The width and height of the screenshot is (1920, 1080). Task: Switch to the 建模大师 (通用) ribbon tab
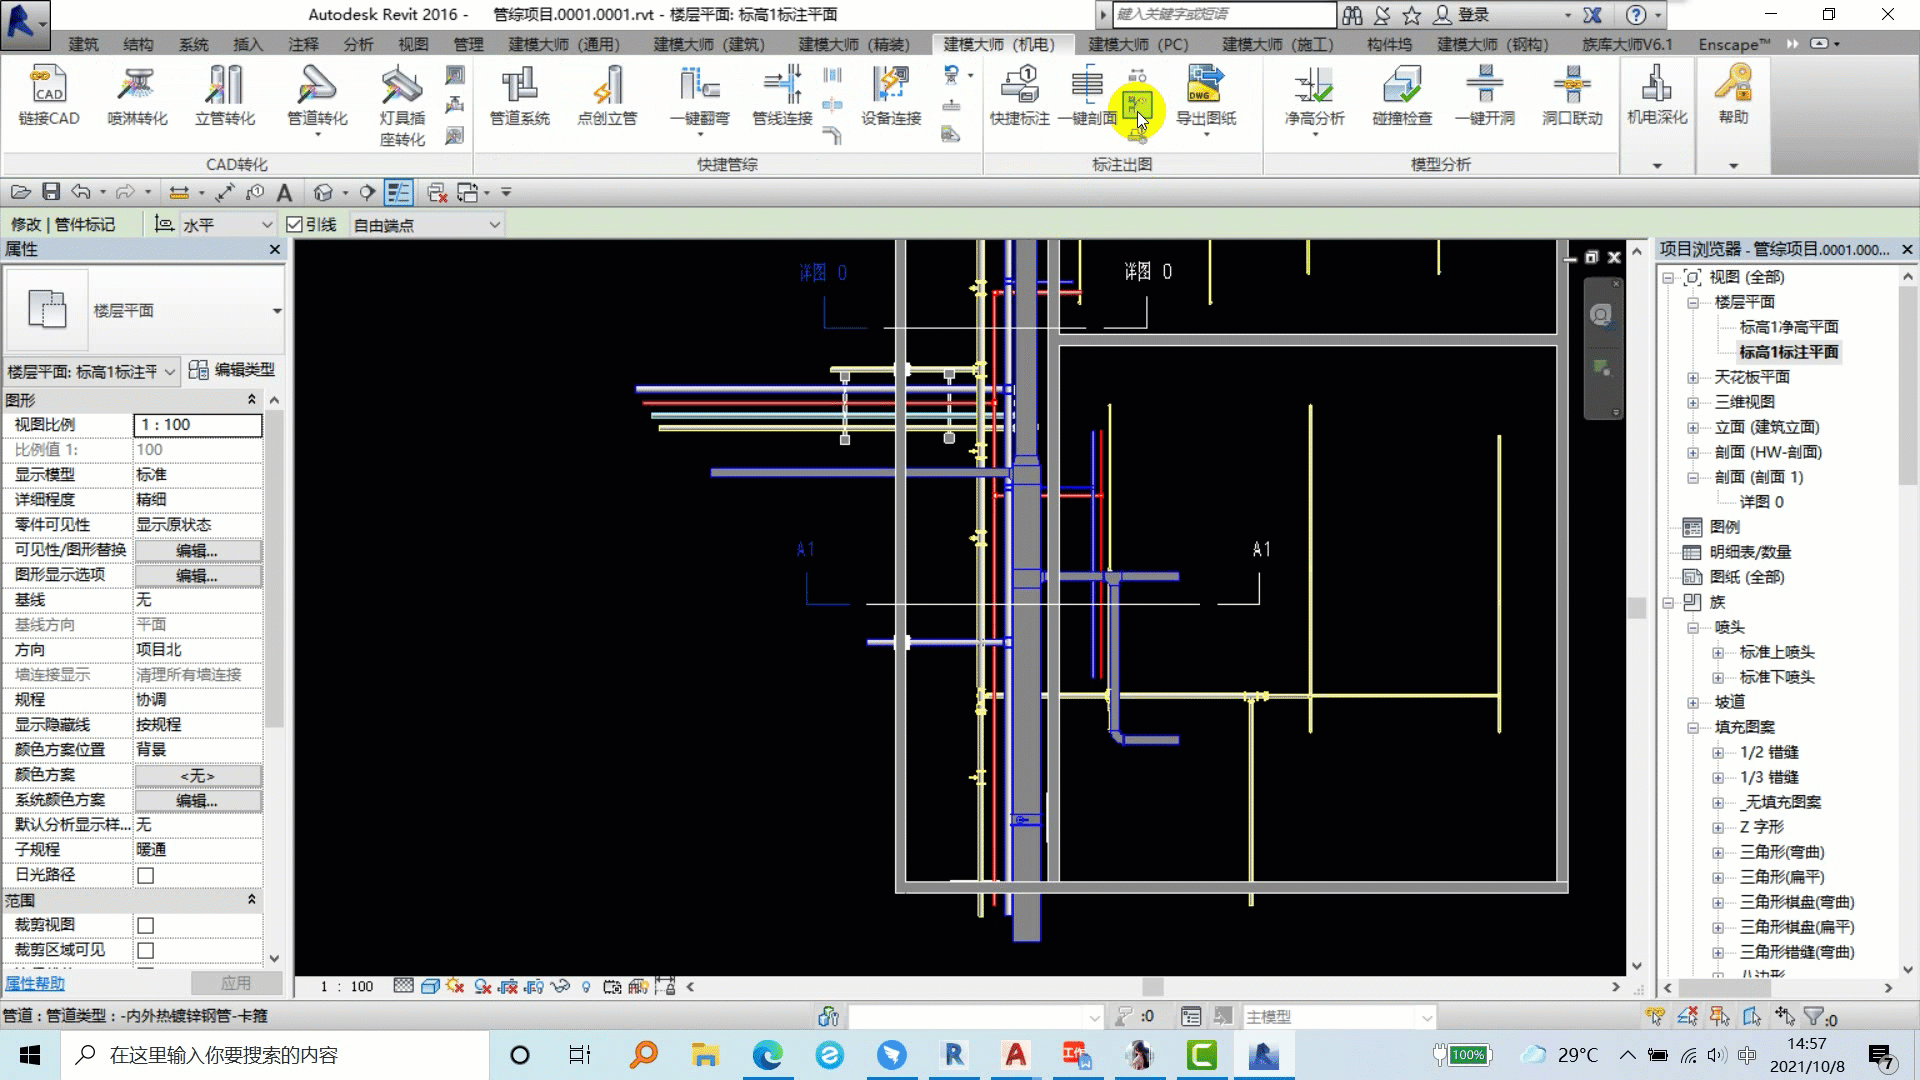coord(564,44)
